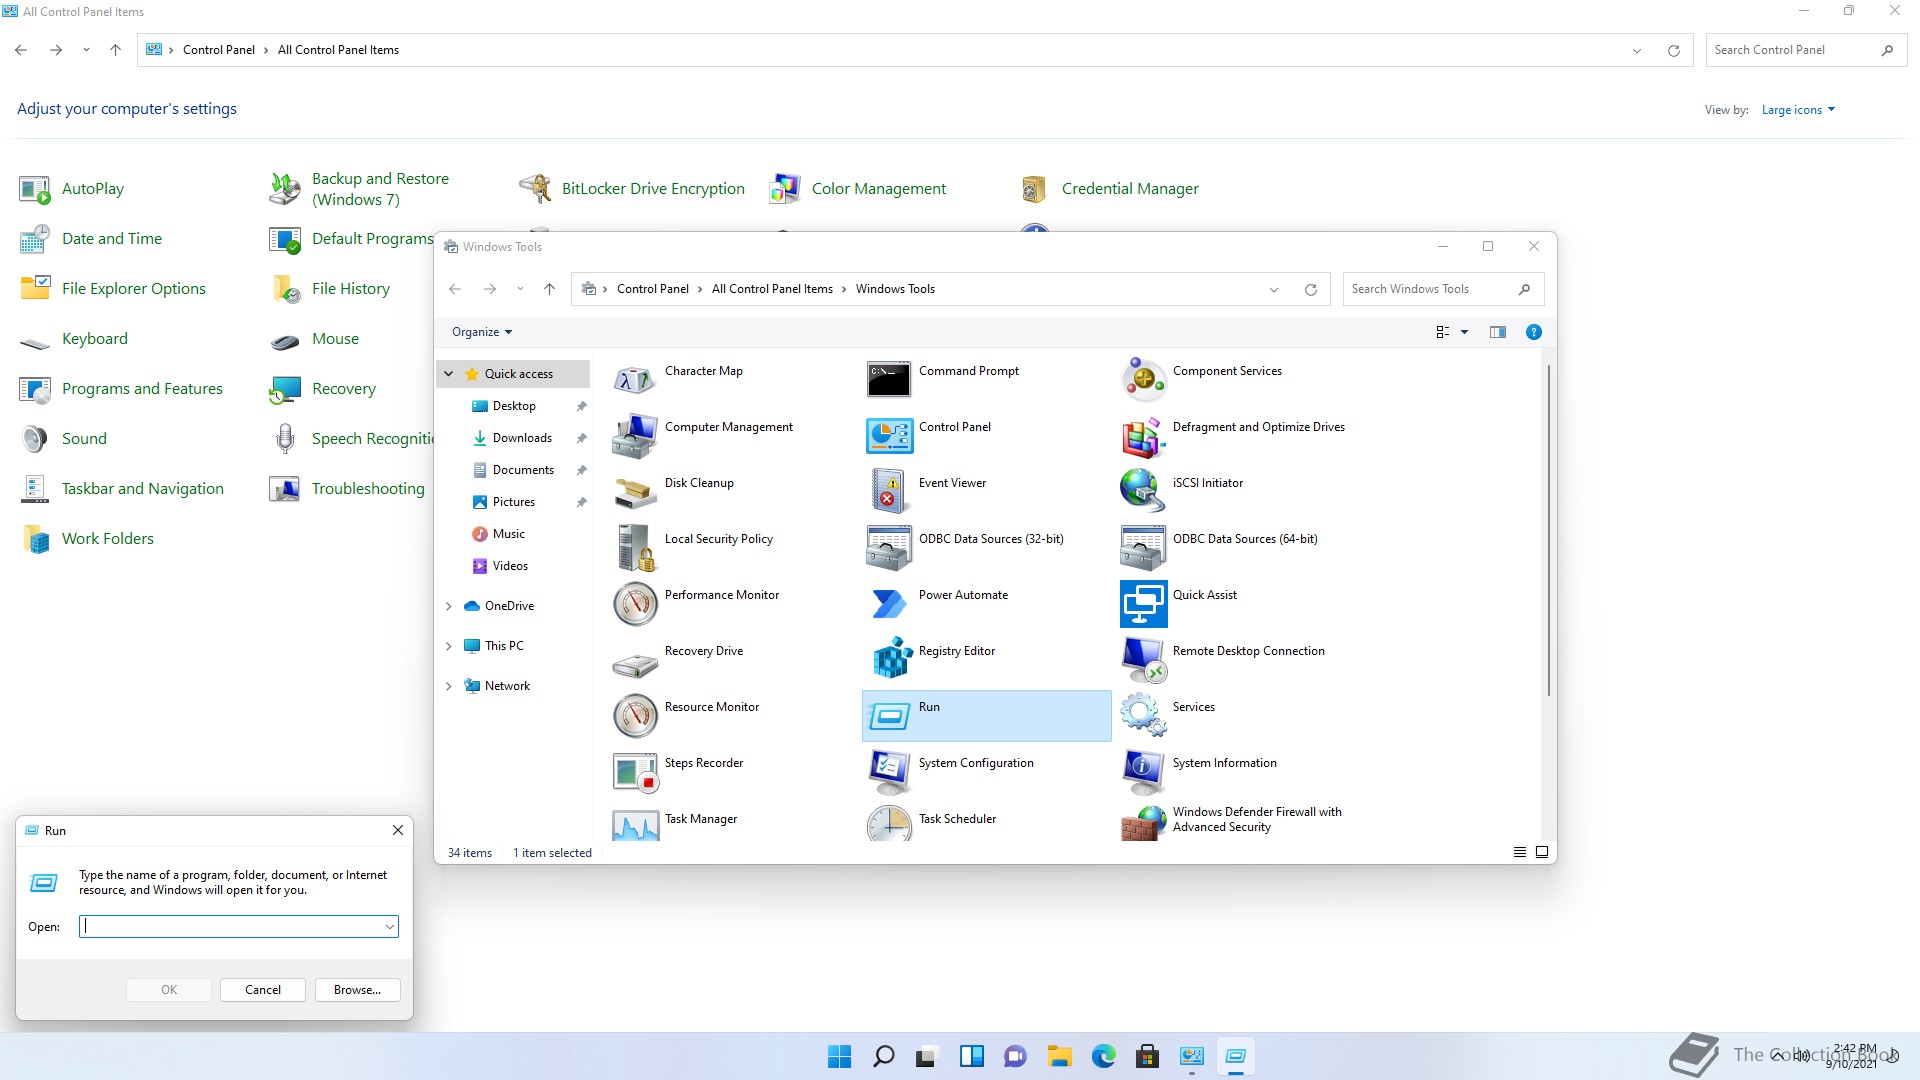Open Control Panel icon in Windows Tools
This screenshot has width=1920, height=1080.
click(889, 436)
